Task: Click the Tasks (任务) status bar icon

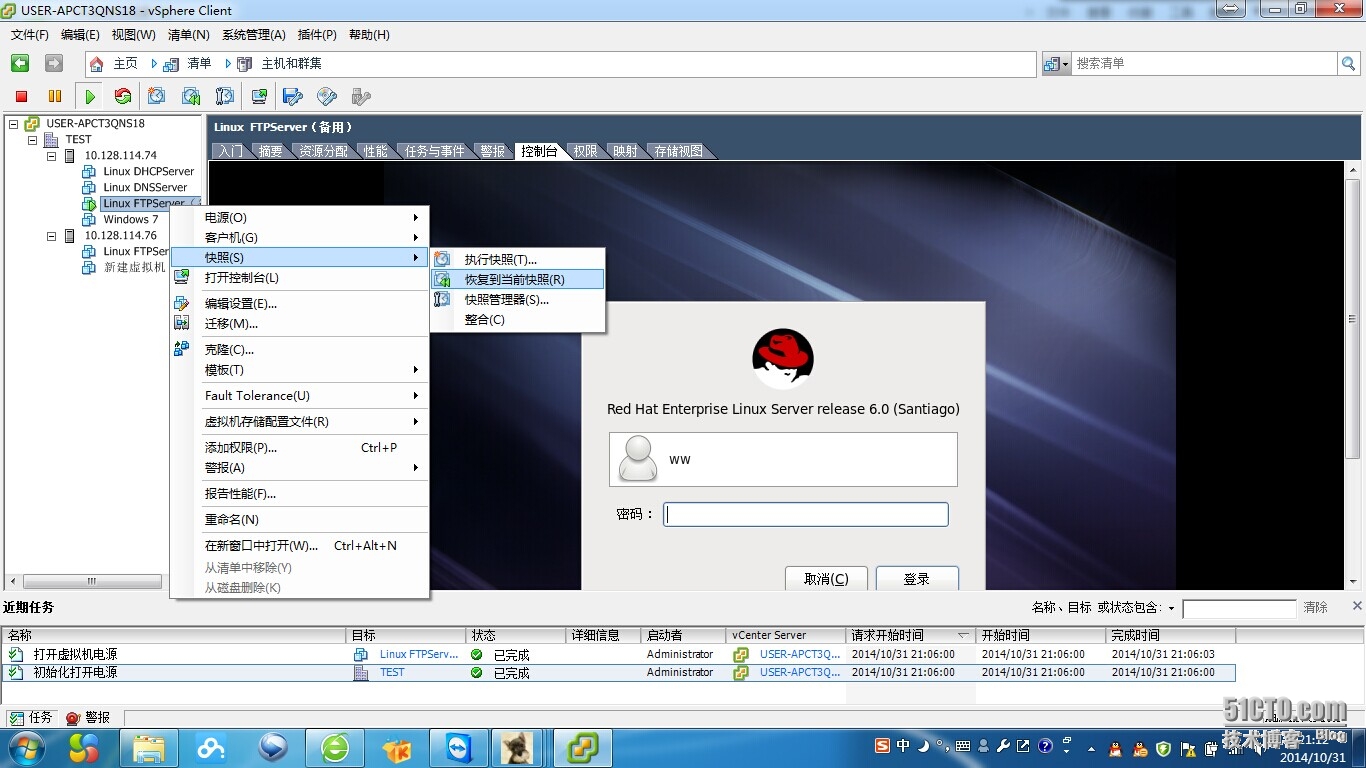Action: pos(16,718)
